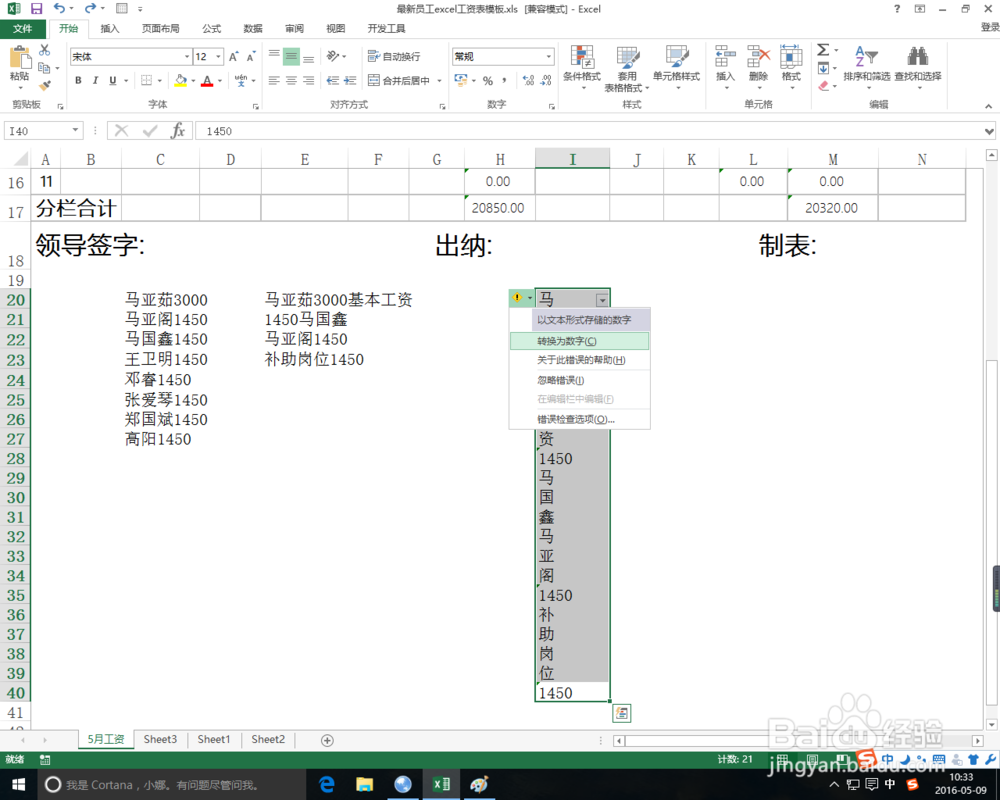Open the 文件 file tab
Screen dimensions: 1000x800
pyautogui.click(x=22, y=29)
